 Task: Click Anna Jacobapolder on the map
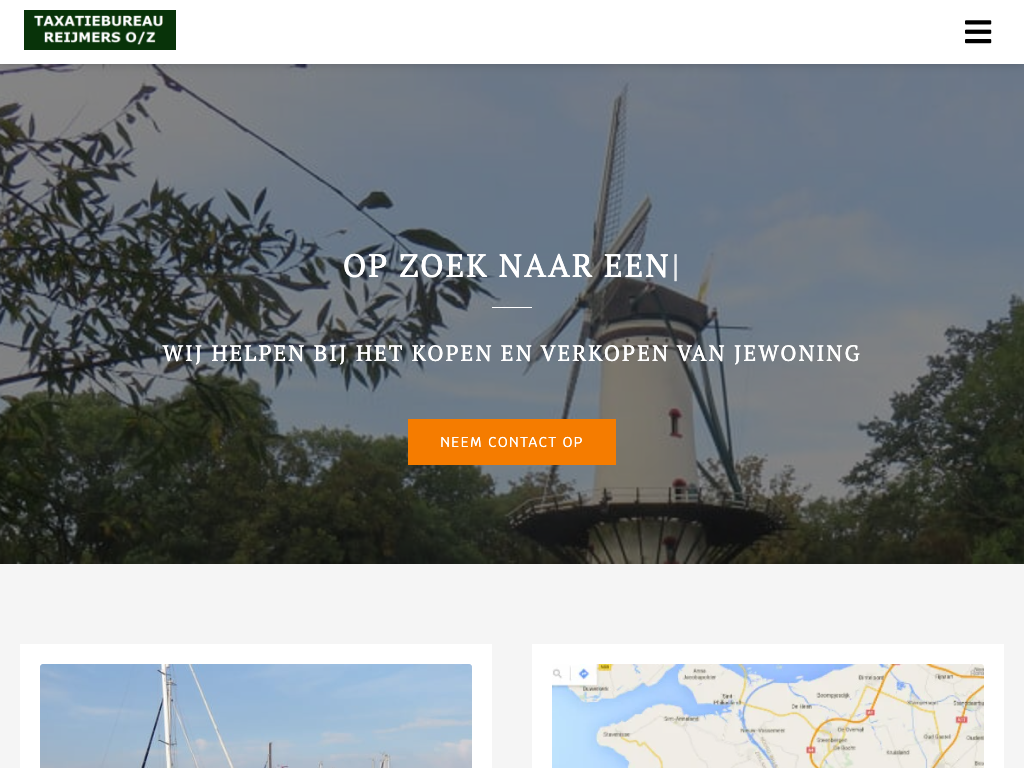[699, 674]
